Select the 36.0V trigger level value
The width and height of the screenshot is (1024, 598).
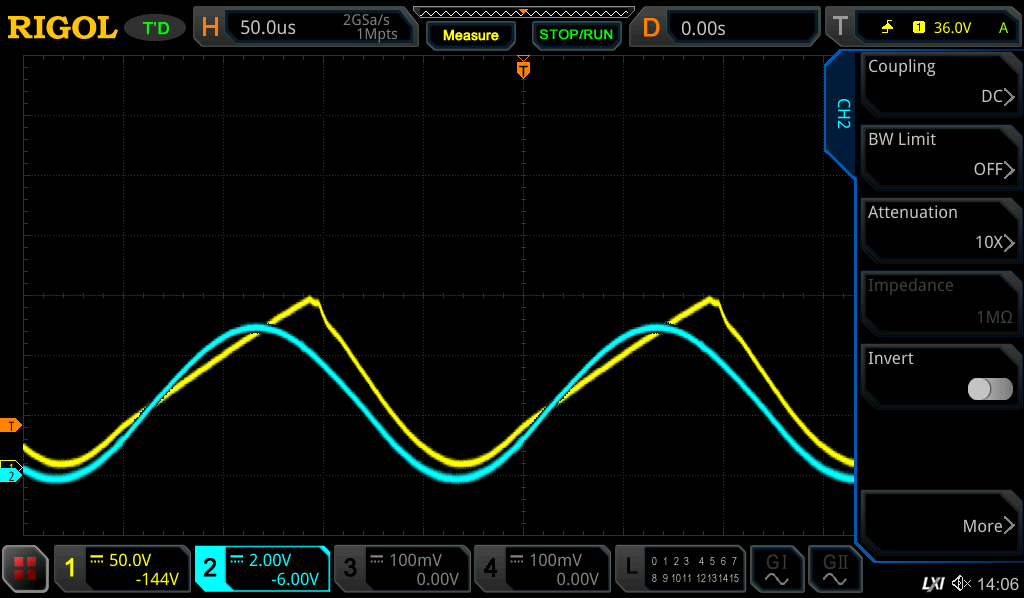click(952, 27)
